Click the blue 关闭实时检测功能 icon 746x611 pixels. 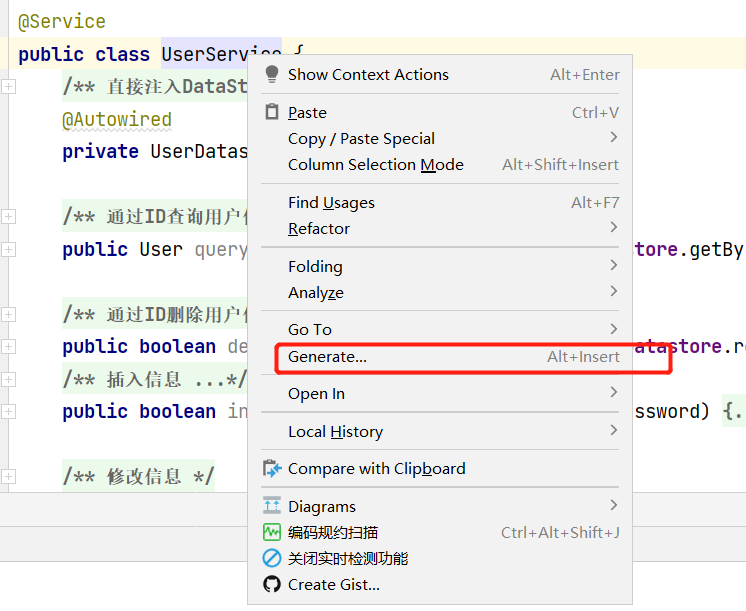tap(272, 558)
